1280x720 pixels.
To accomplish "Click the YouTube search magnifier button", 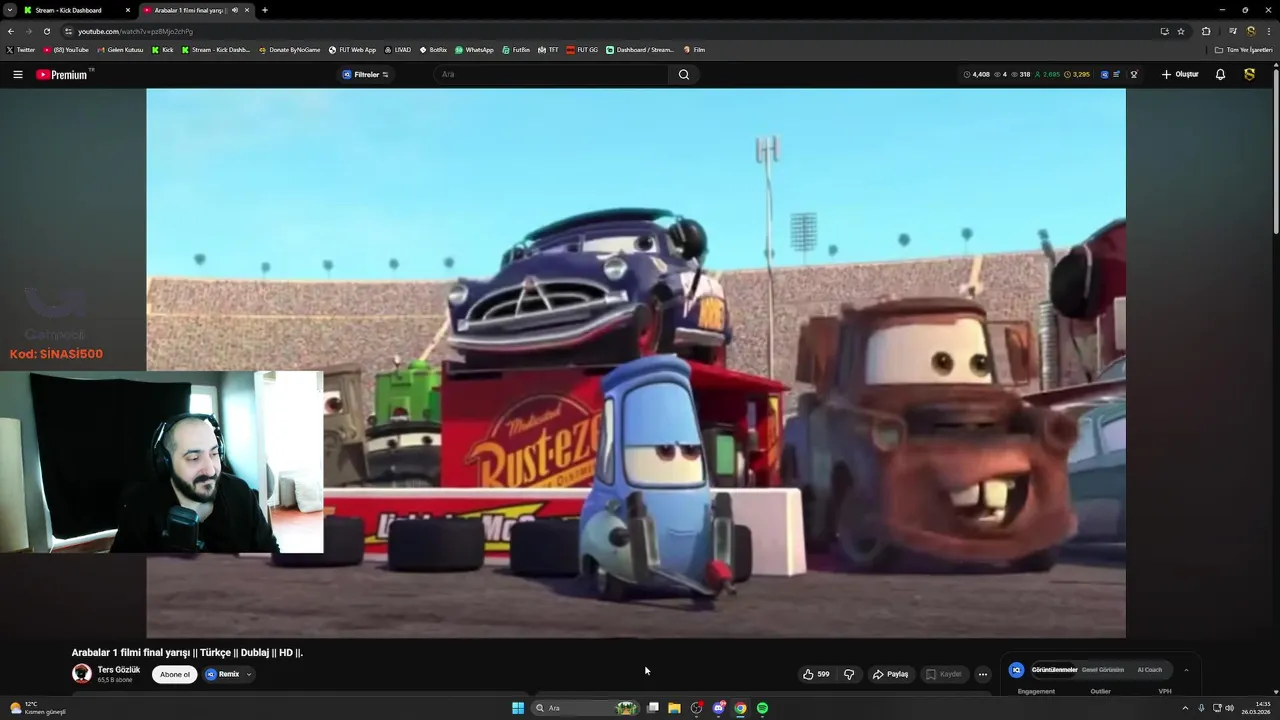I will click(684, 74).
